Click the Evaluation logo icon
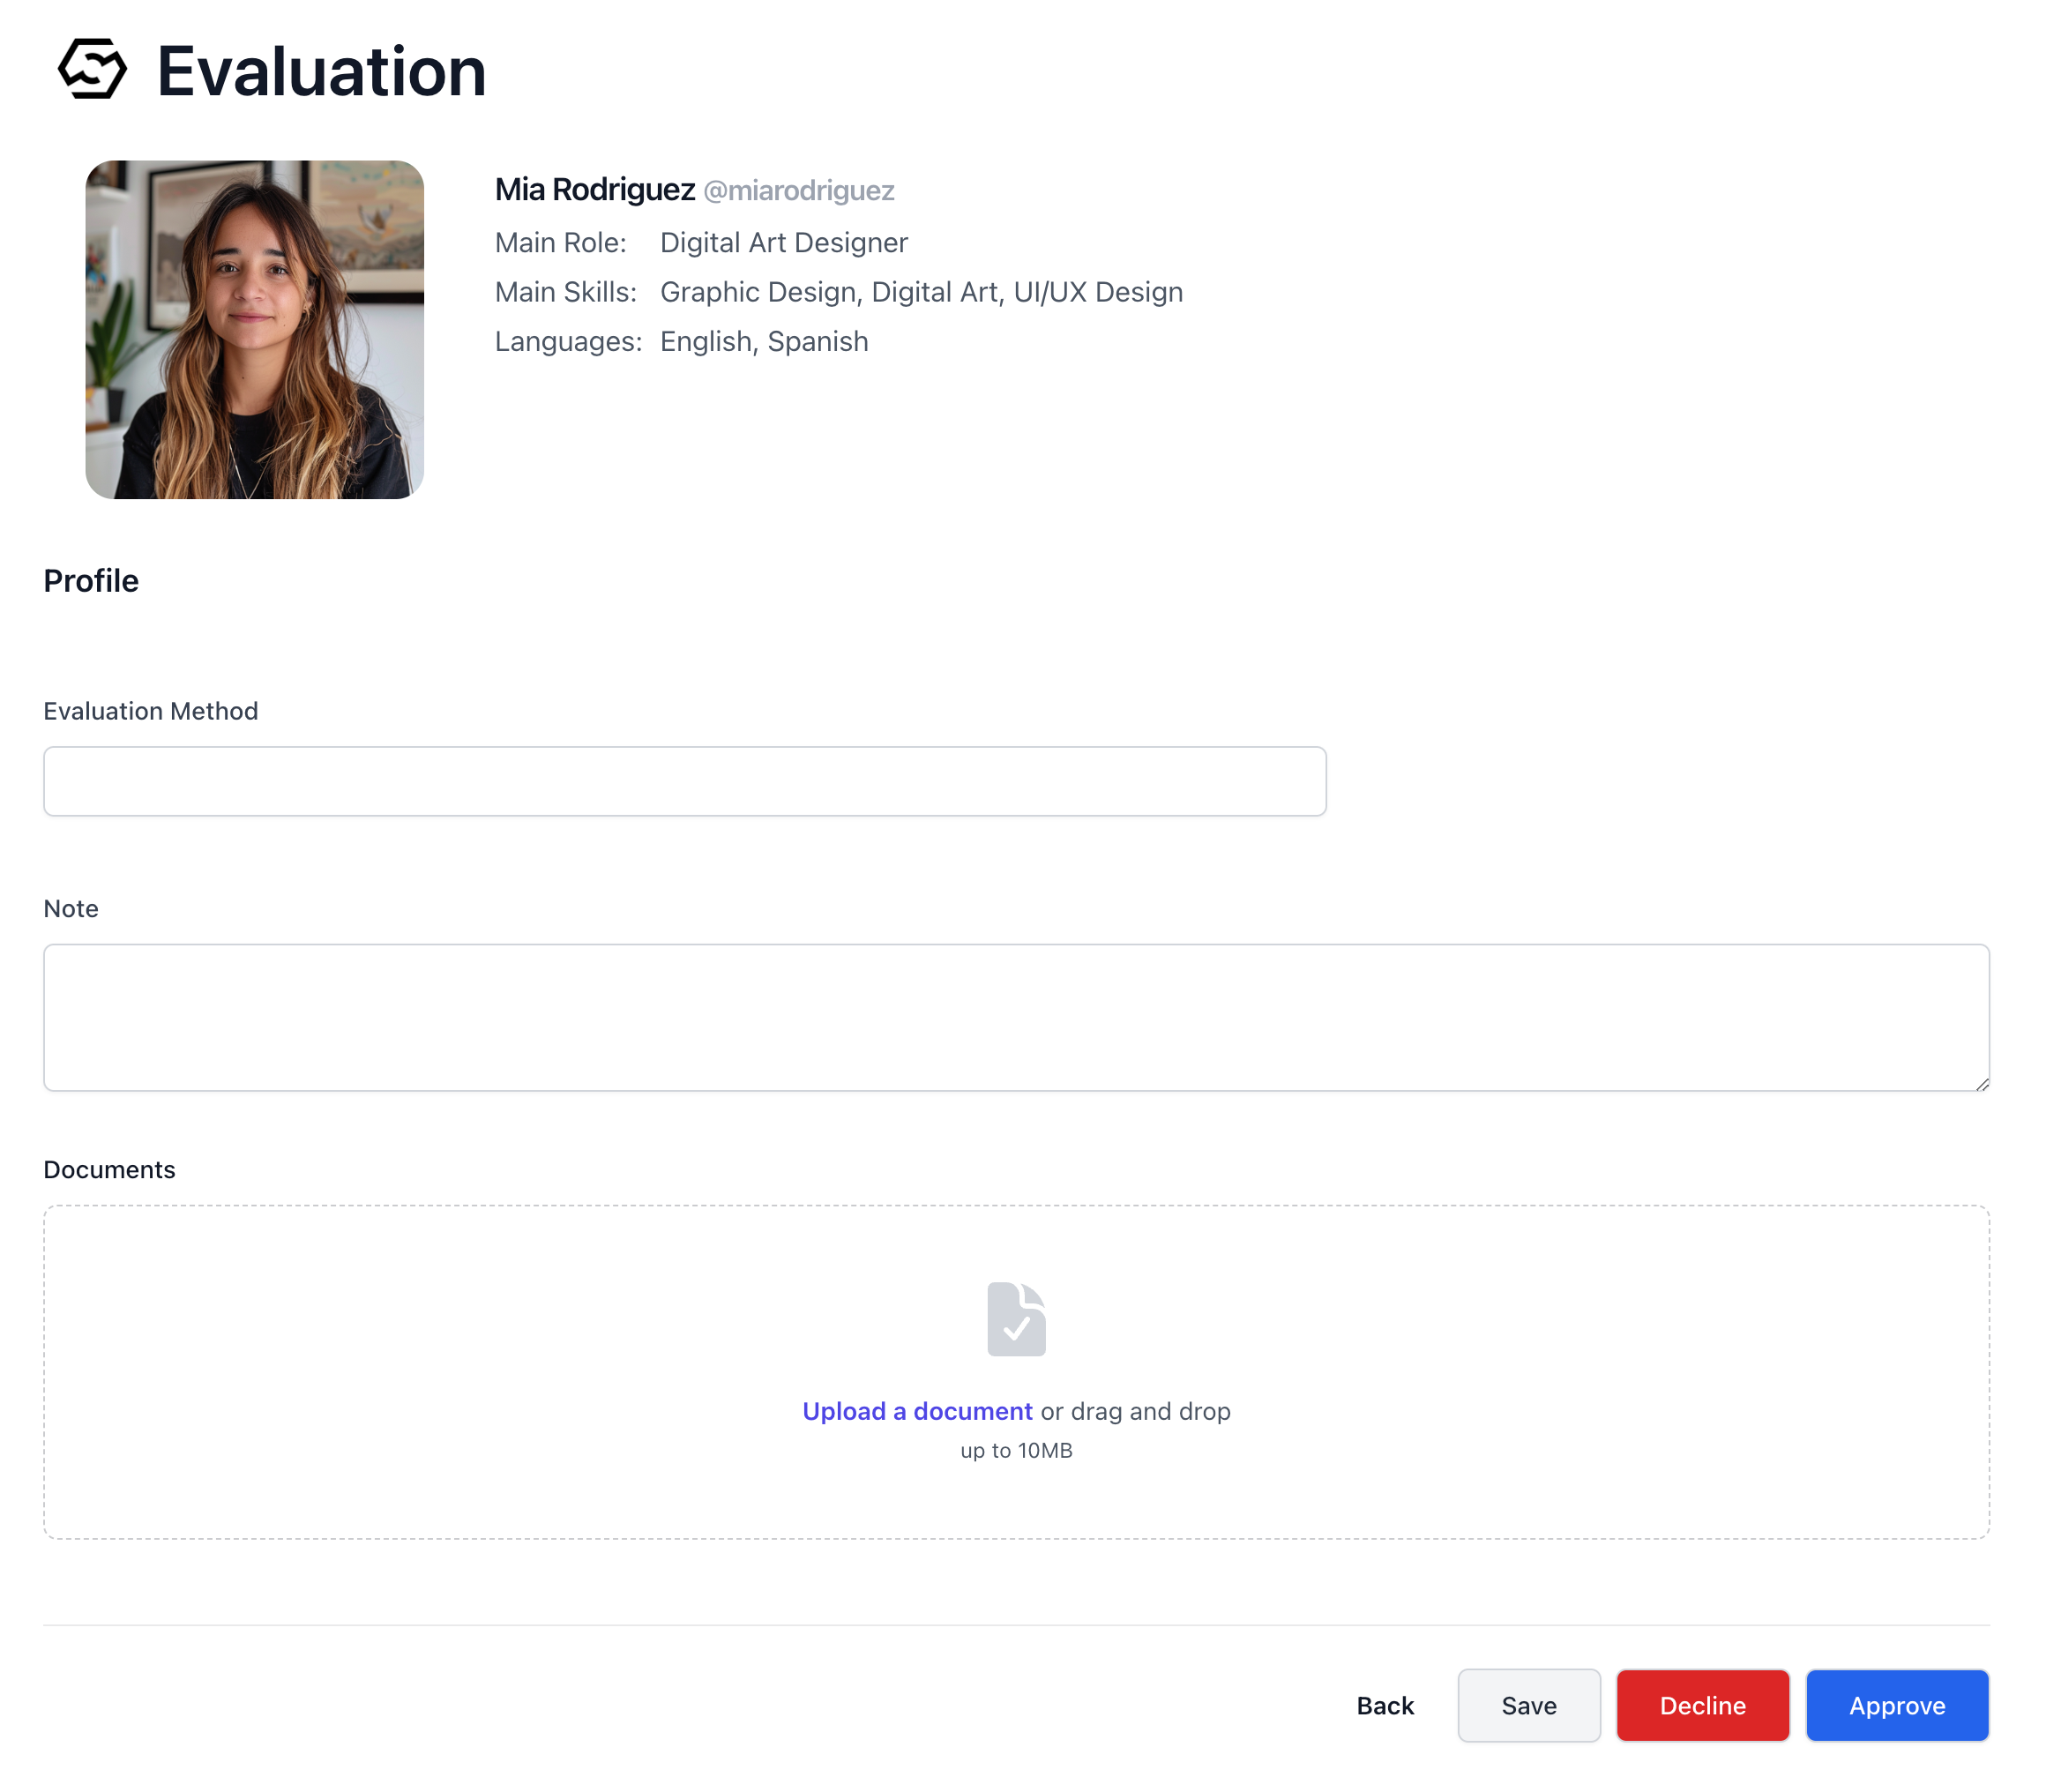This screenshot has width=2046, height=1792. pyautogui.click(x=92, y=70)
